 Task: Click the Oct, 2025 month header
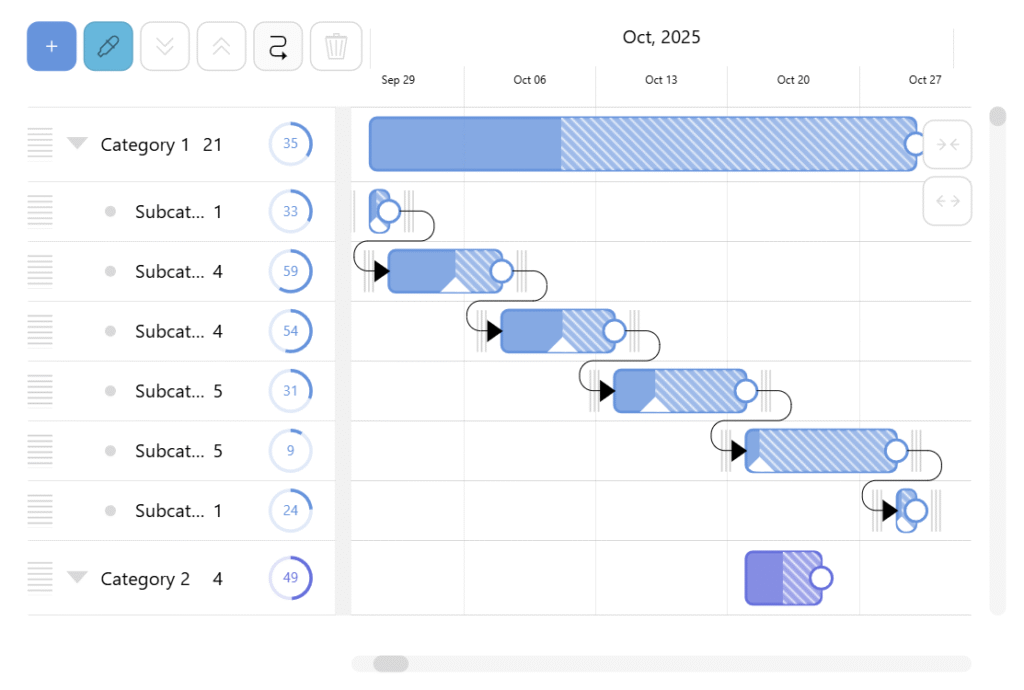pyautogui.click(x=661, y=38)
